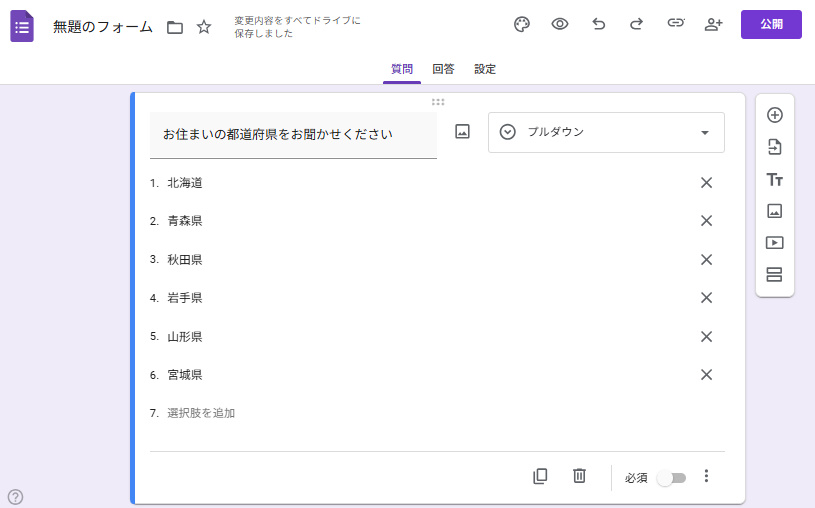Open the add collaborators icon

pyautogui.click(x=713, y=25)
